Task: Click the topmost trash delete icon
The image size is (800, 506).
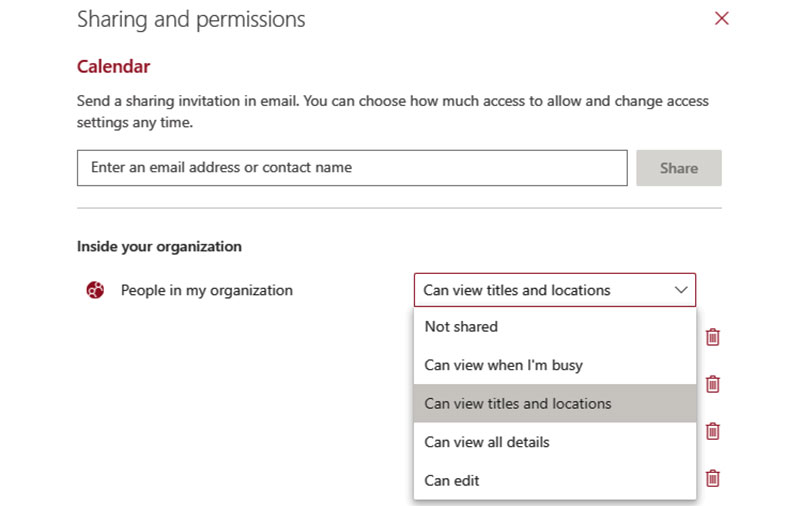Action: click(x=713, y=337)
